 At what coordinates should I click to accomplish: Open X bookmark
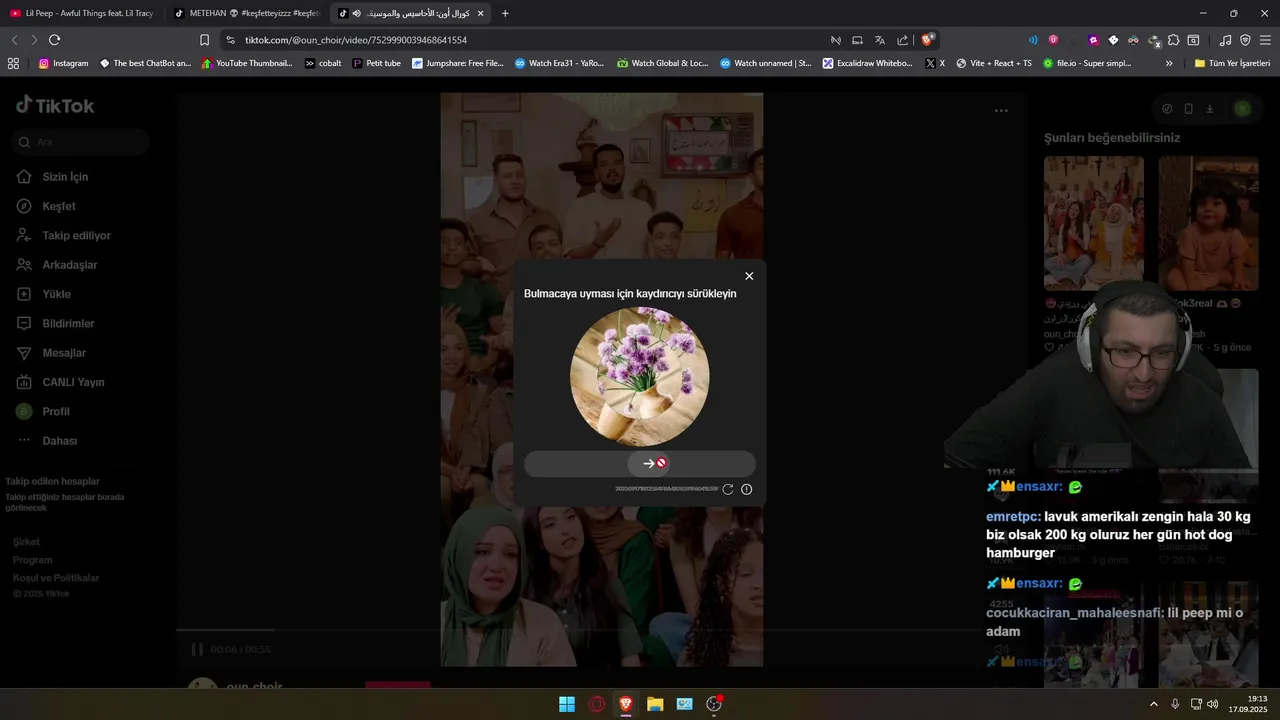[x=935, y=63]
